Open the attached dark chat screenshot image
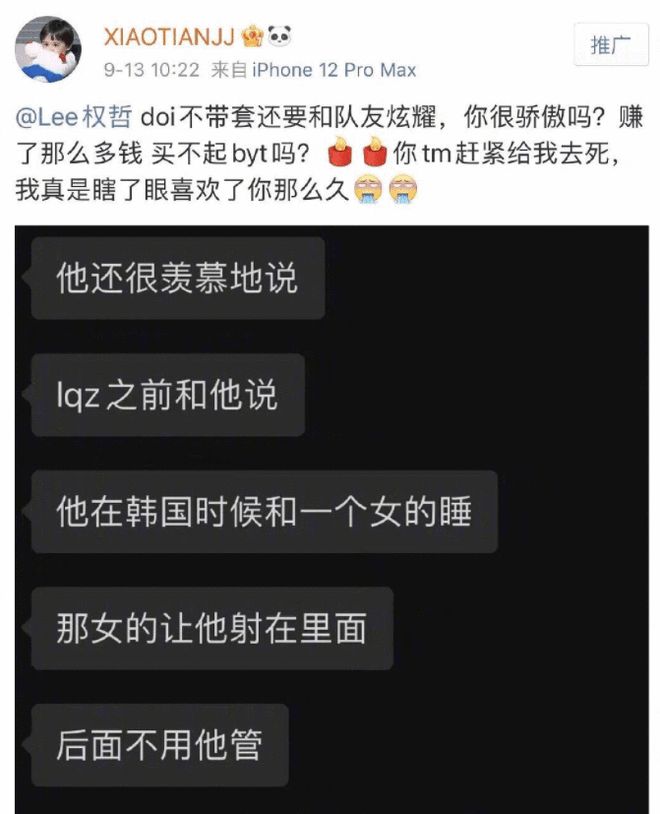The image size is (660, 814). click(332, 519)
